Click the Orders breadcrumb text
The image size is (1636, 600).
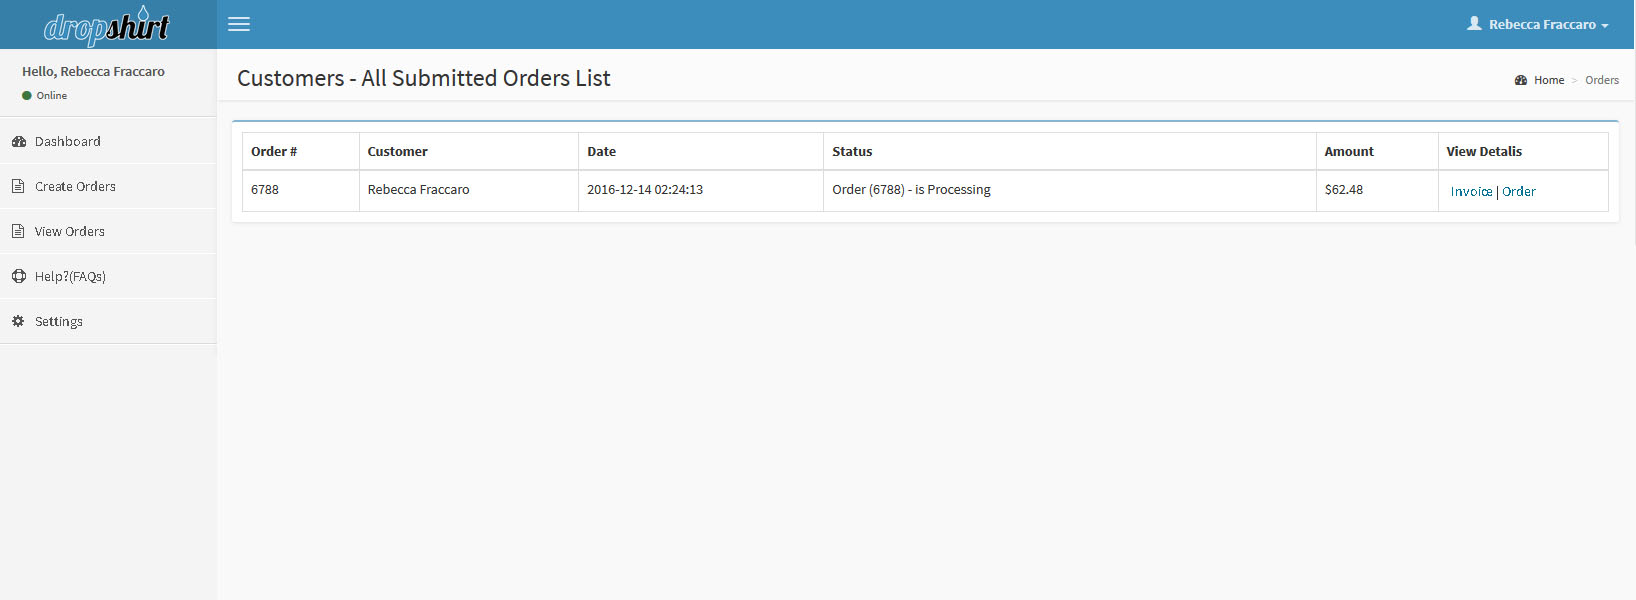click(1602, 80)
